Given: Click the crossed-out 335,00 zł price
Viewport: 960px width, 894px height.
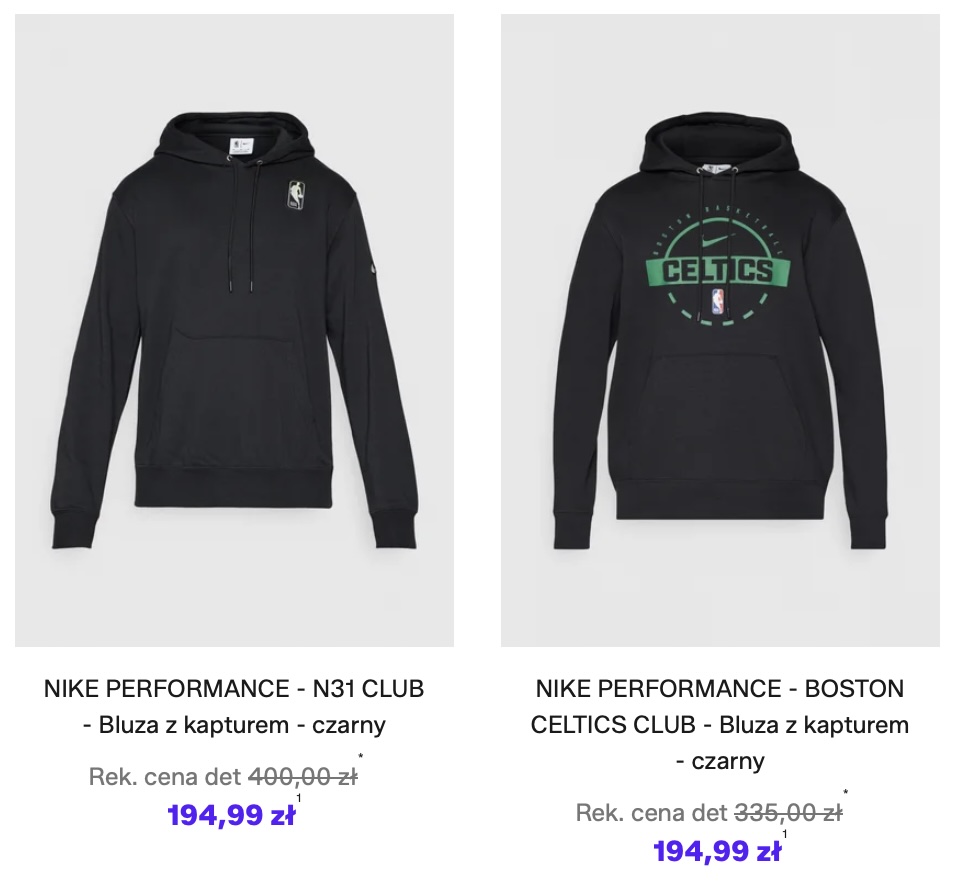Looking at the screenshot, I should 788,813.
